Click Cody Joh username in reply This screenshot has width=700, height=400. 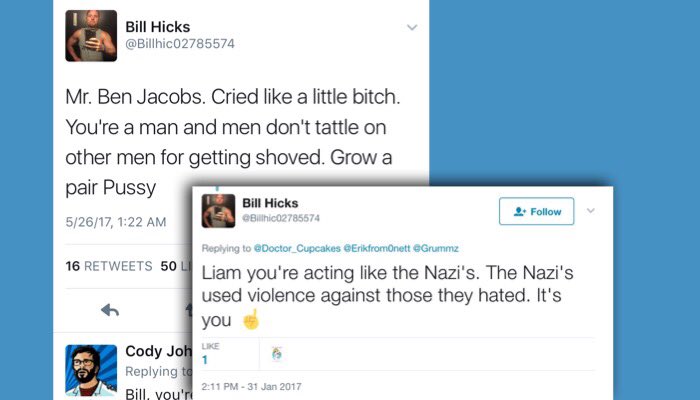point(158,351)
